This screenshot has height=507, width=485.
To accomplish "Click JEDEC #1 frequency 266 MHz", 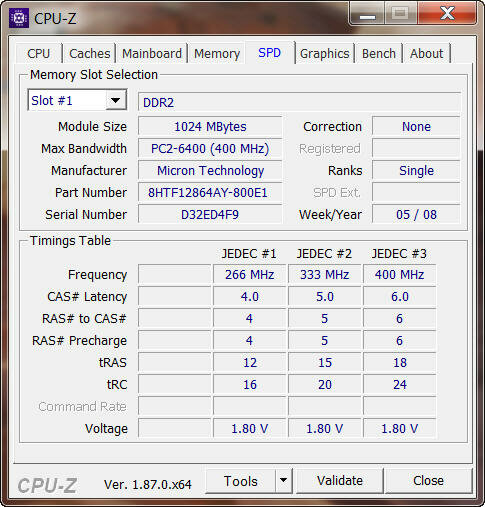I will coord(250,275).
